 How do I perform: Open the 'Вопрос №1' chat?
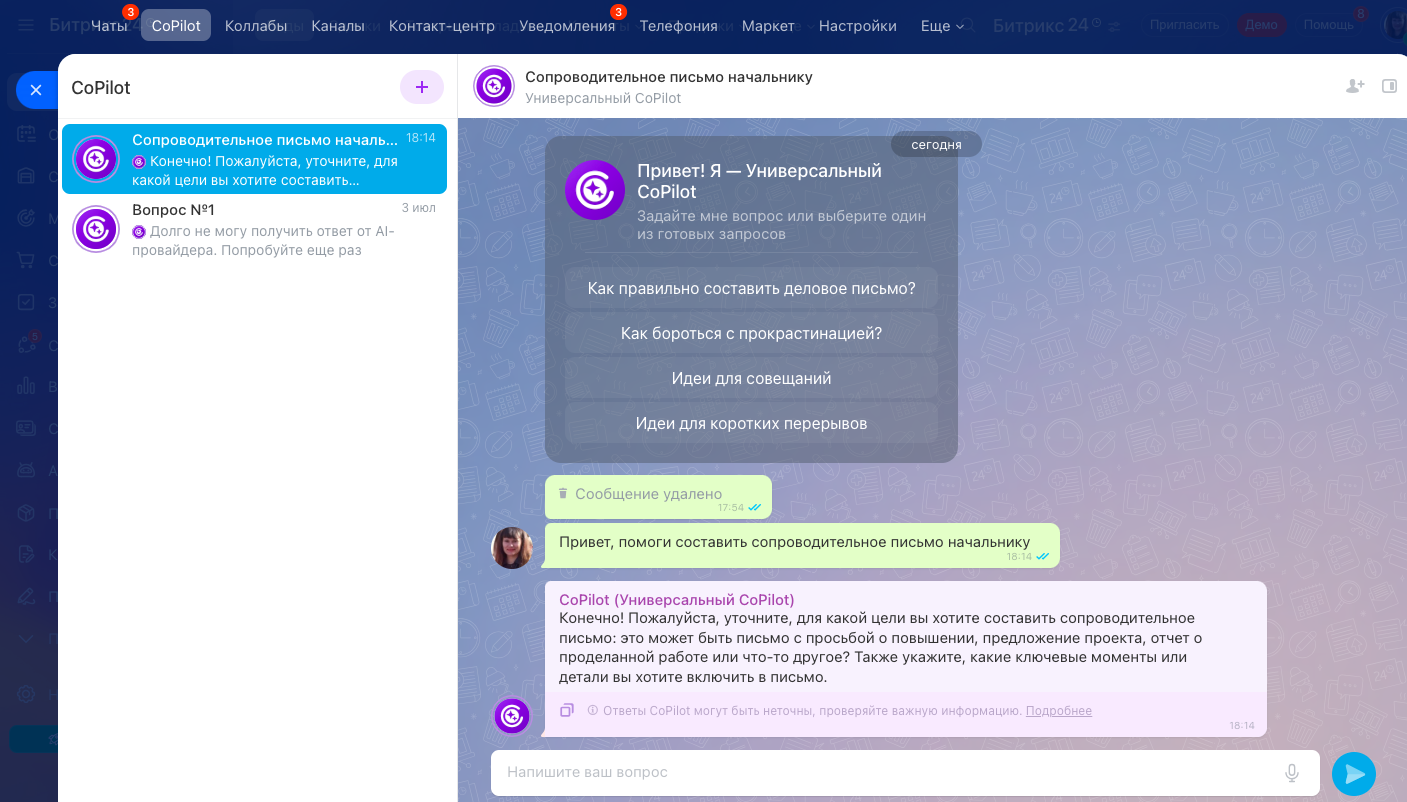tap(254, 229)
